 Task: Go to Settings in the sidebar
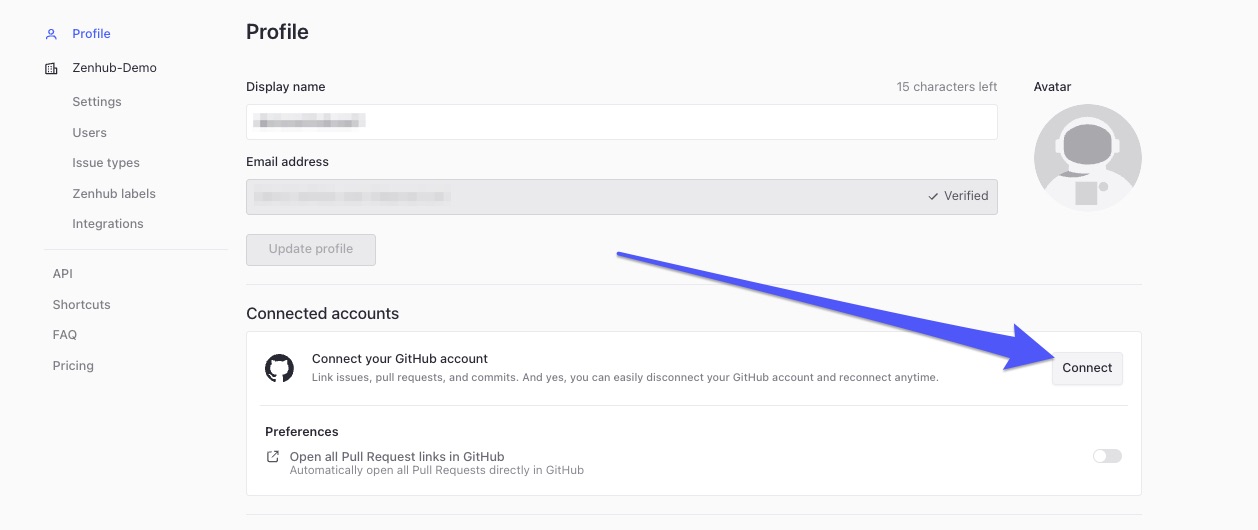[x=97, y=102]
